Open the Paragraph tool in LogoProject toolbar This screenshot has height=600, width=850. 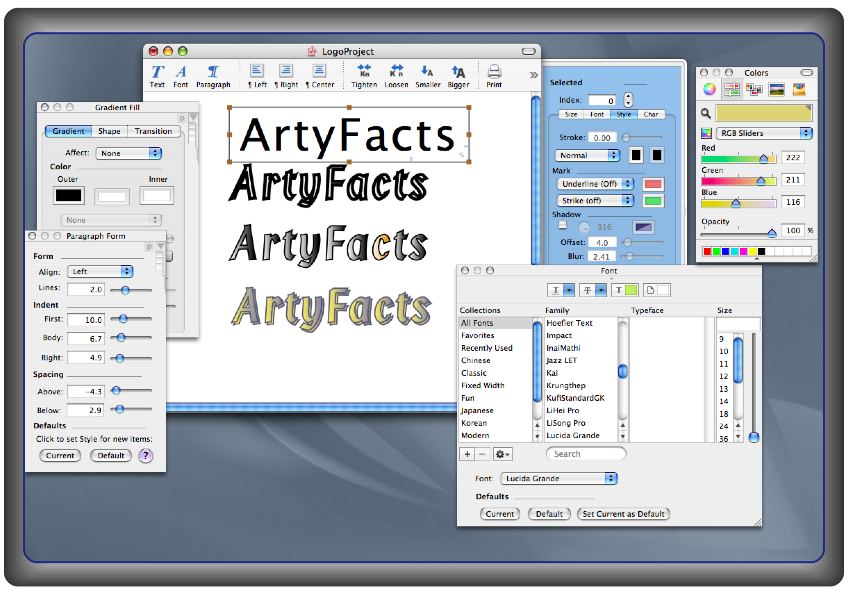[213, 76]
